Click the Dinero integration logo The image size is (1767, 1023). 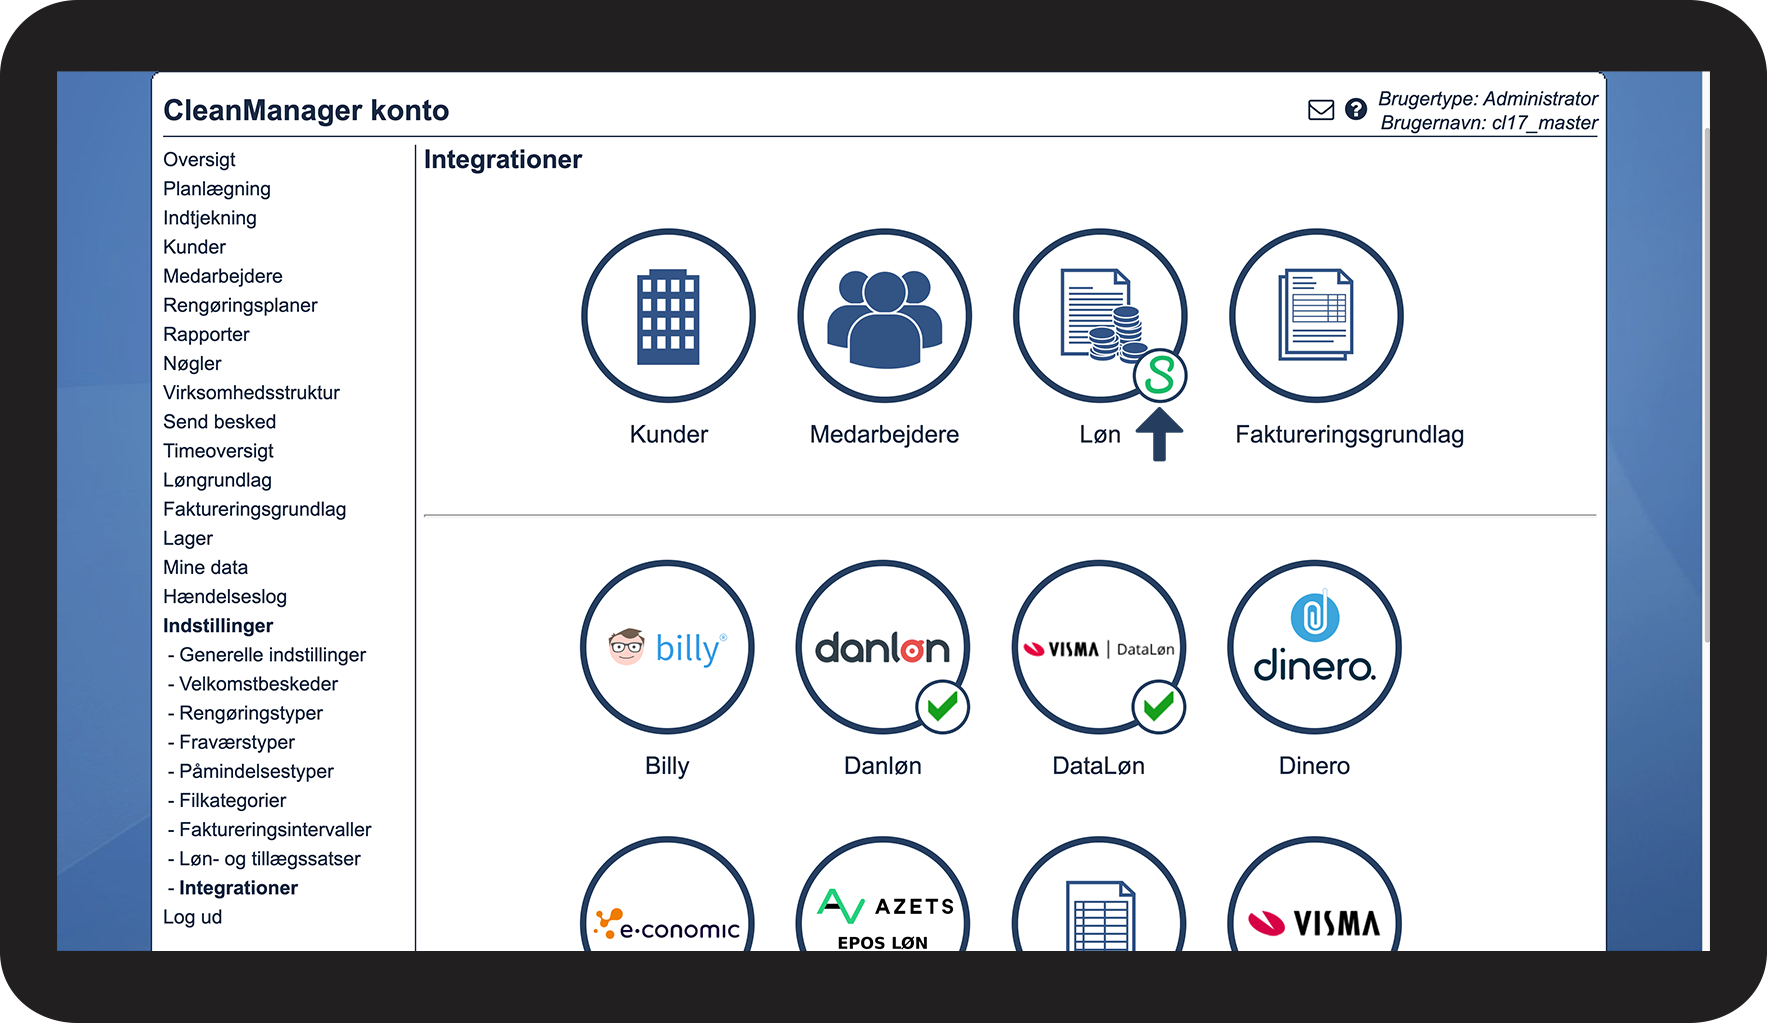tap(1315, 647)
